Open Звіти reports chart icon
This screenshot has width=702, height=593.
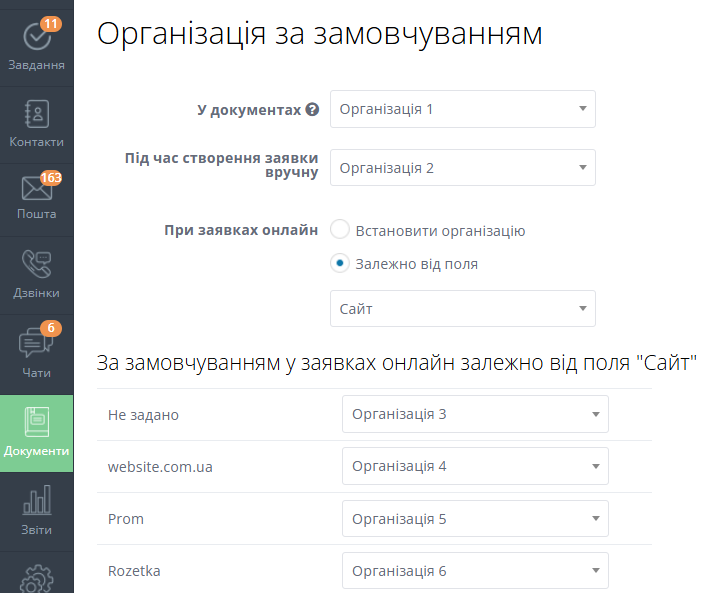[36, 510]
